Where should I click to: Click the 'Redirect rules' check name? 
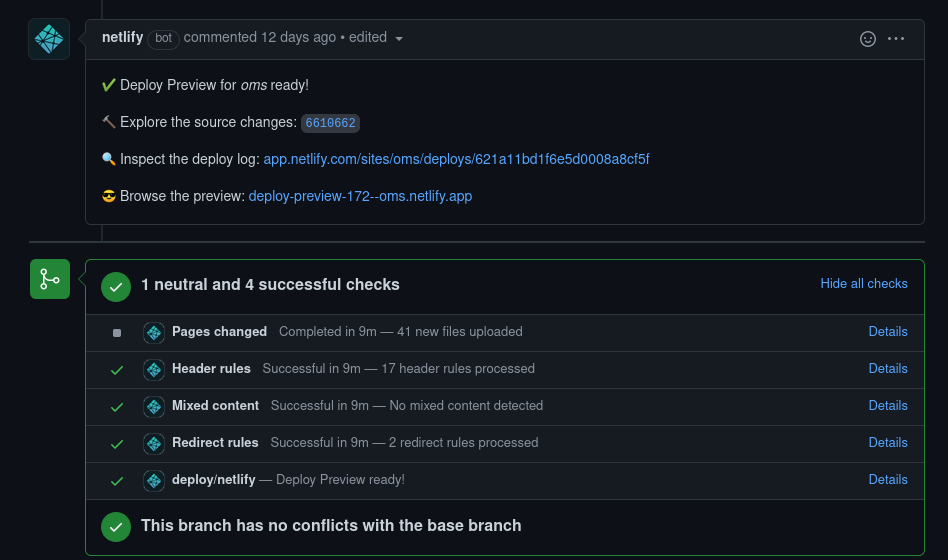pos(215,442)
